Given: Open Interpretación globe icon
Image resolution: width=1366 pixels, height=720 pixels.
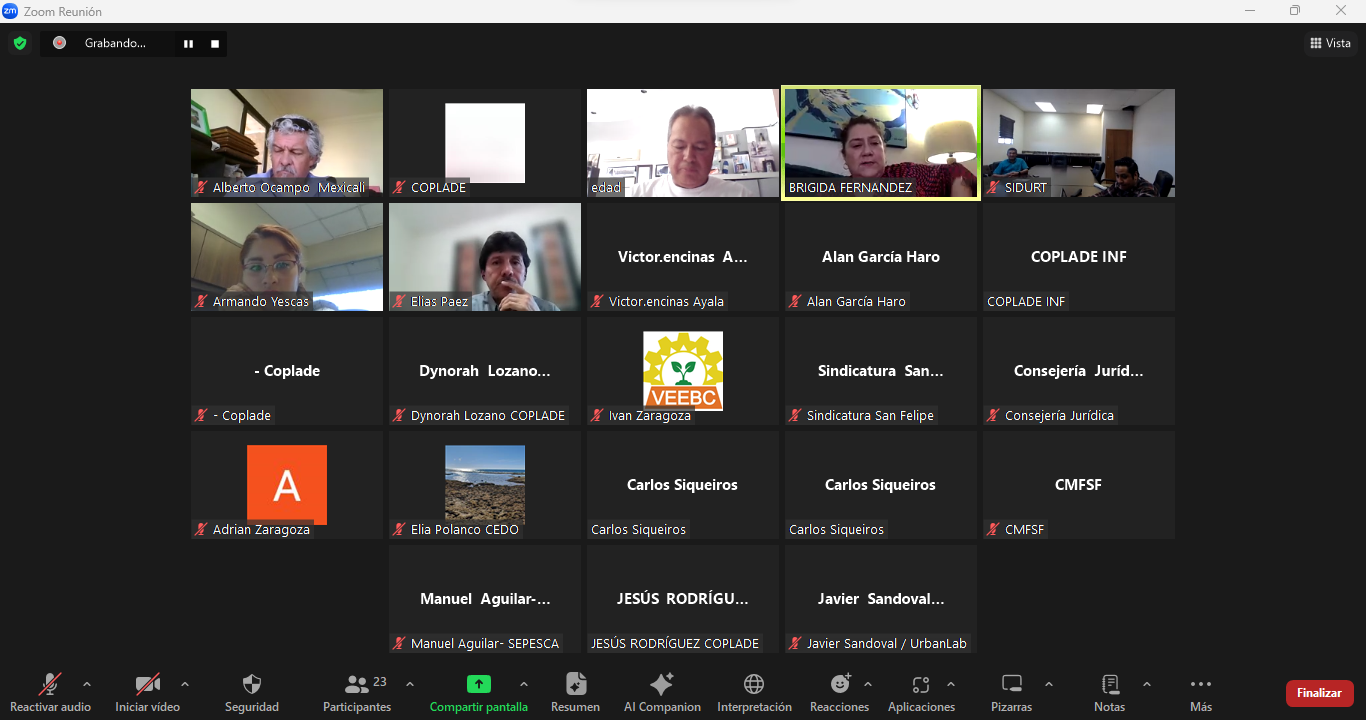Looking at the screenshot, I should pos(754,684).
